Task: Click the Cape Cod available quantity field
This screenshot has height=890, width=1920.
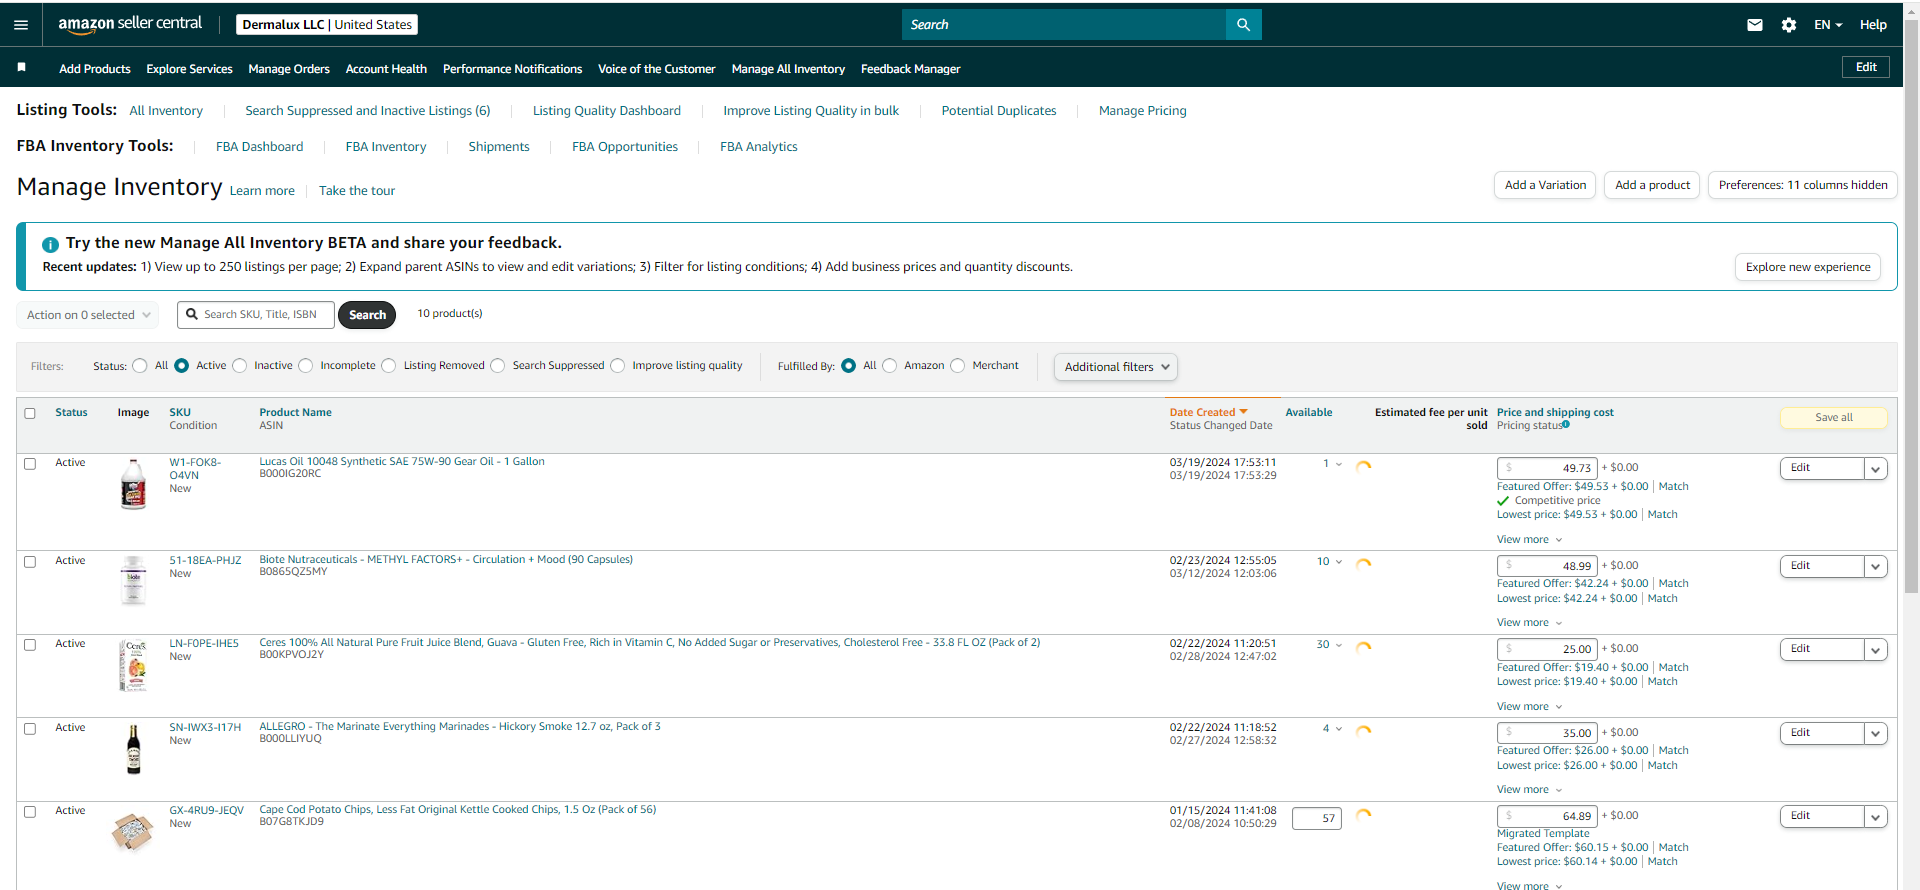Action: pos(1317,818)
